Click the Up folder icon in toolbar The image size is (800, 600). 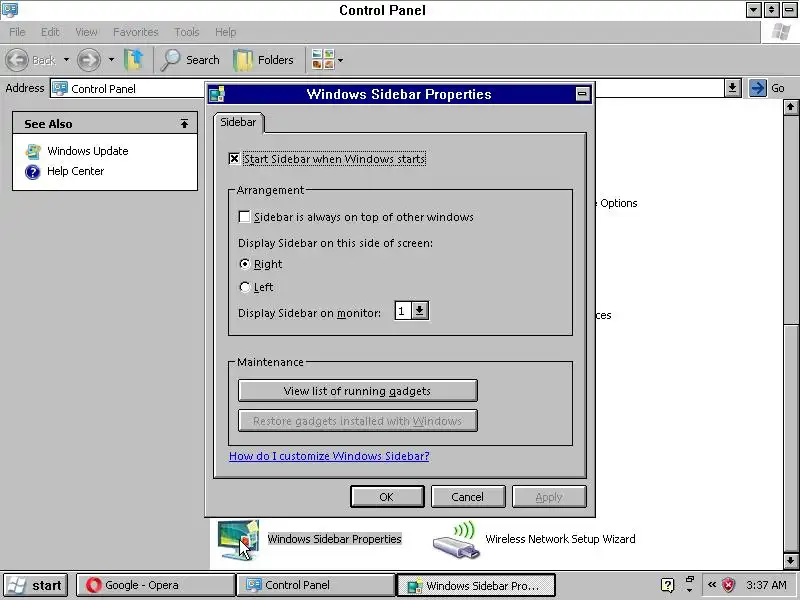pyautogui.click(x=134, y=60)
